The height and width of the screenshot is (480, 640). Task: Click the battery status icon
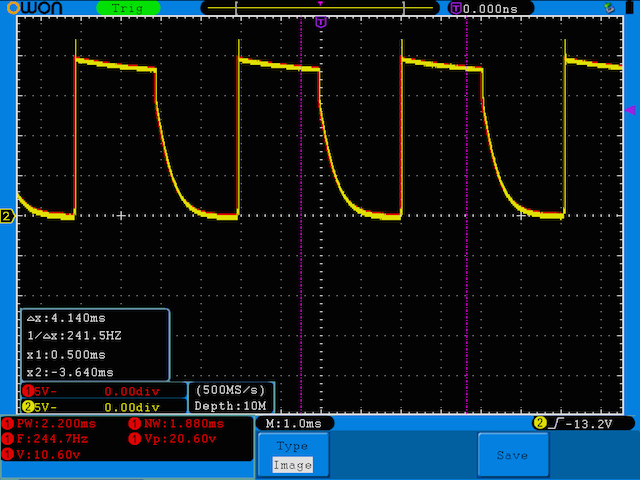(629, 8)
